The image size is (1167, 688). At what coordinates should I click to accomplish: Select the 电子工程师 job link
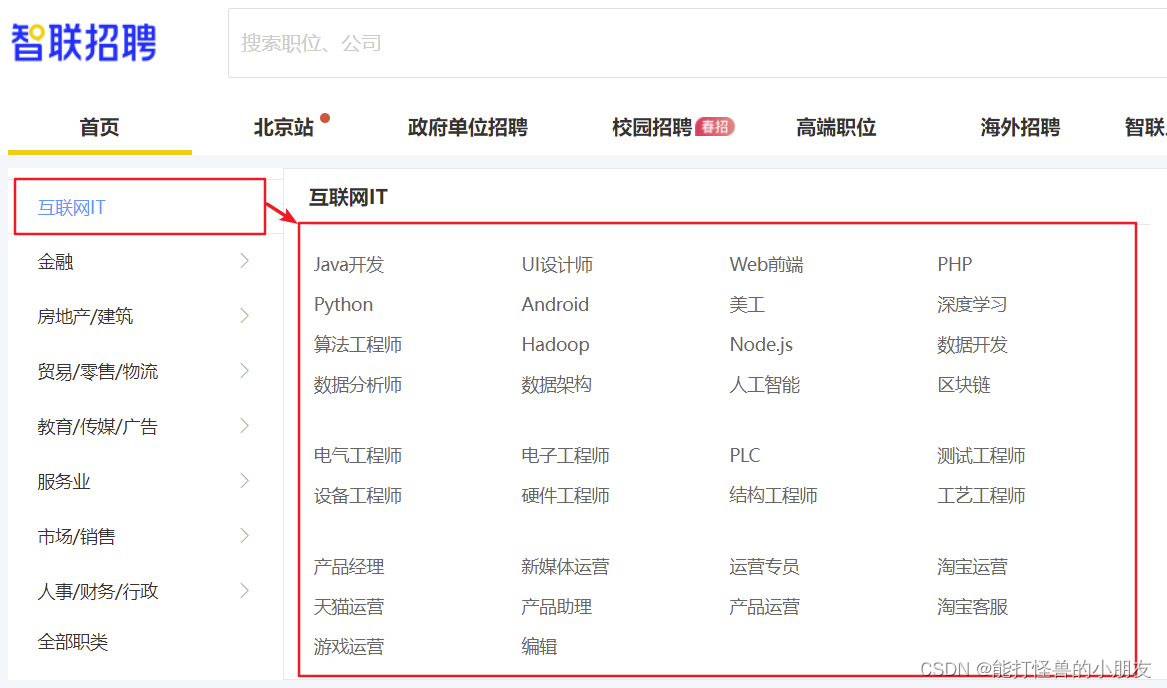[565, 456]
